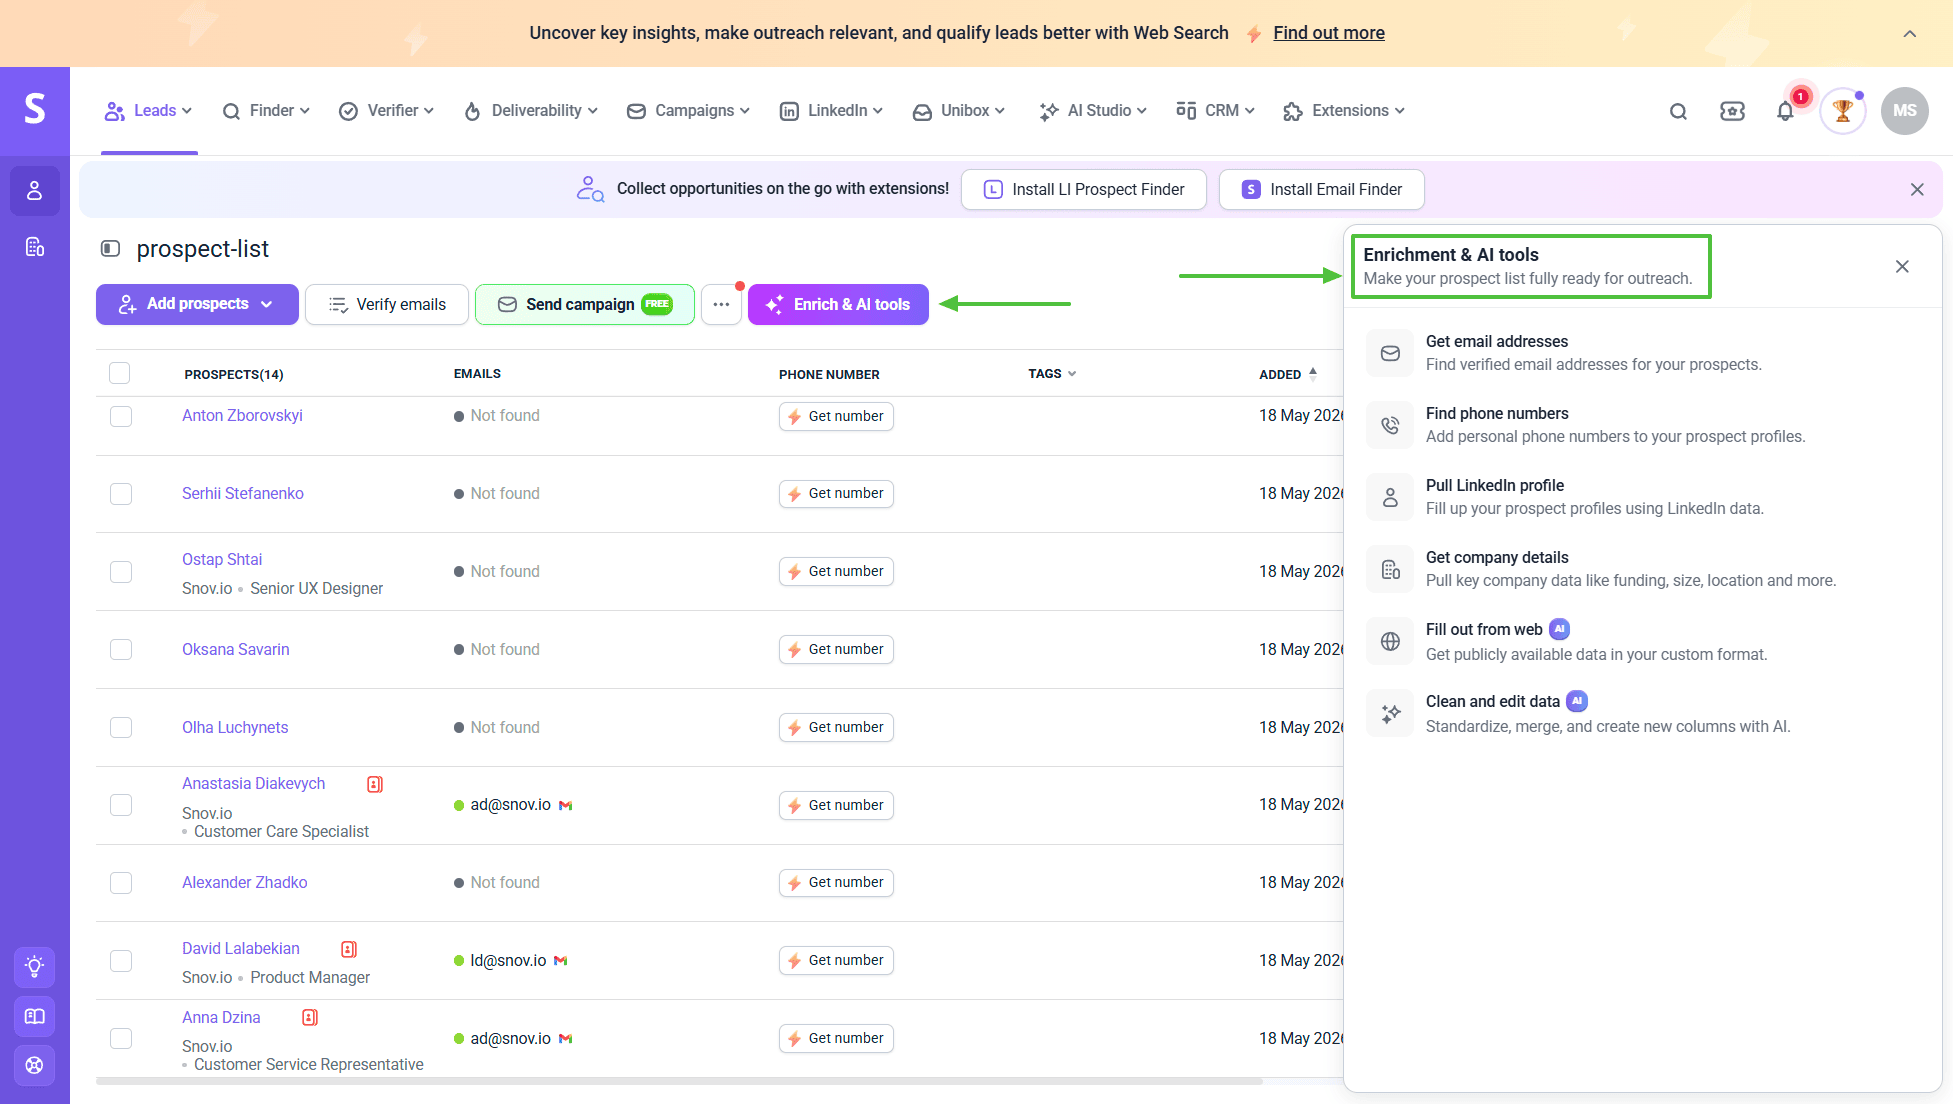Open the notifications bell
This screenshot has height=1104, width=1953.
1786,111
